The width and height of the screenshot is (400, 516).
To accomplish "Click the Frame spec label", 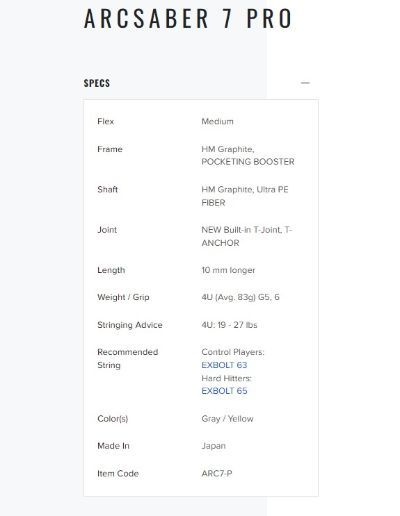I will (x=110, y=149).
